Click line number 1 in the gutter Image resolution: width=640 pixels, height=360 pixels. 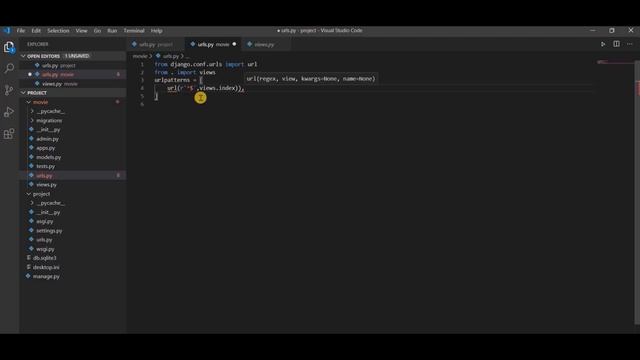[x=142, y=64]
